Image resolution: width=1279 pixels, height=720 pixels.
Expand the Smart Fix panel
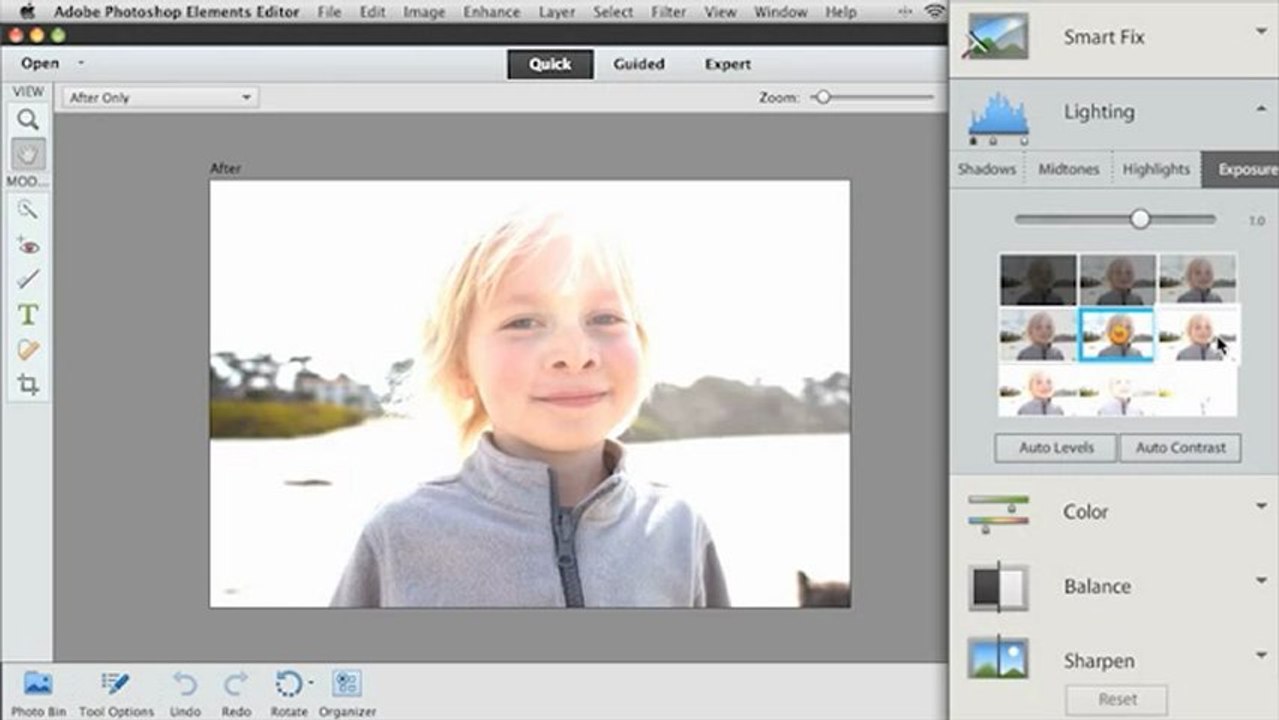1261,32
